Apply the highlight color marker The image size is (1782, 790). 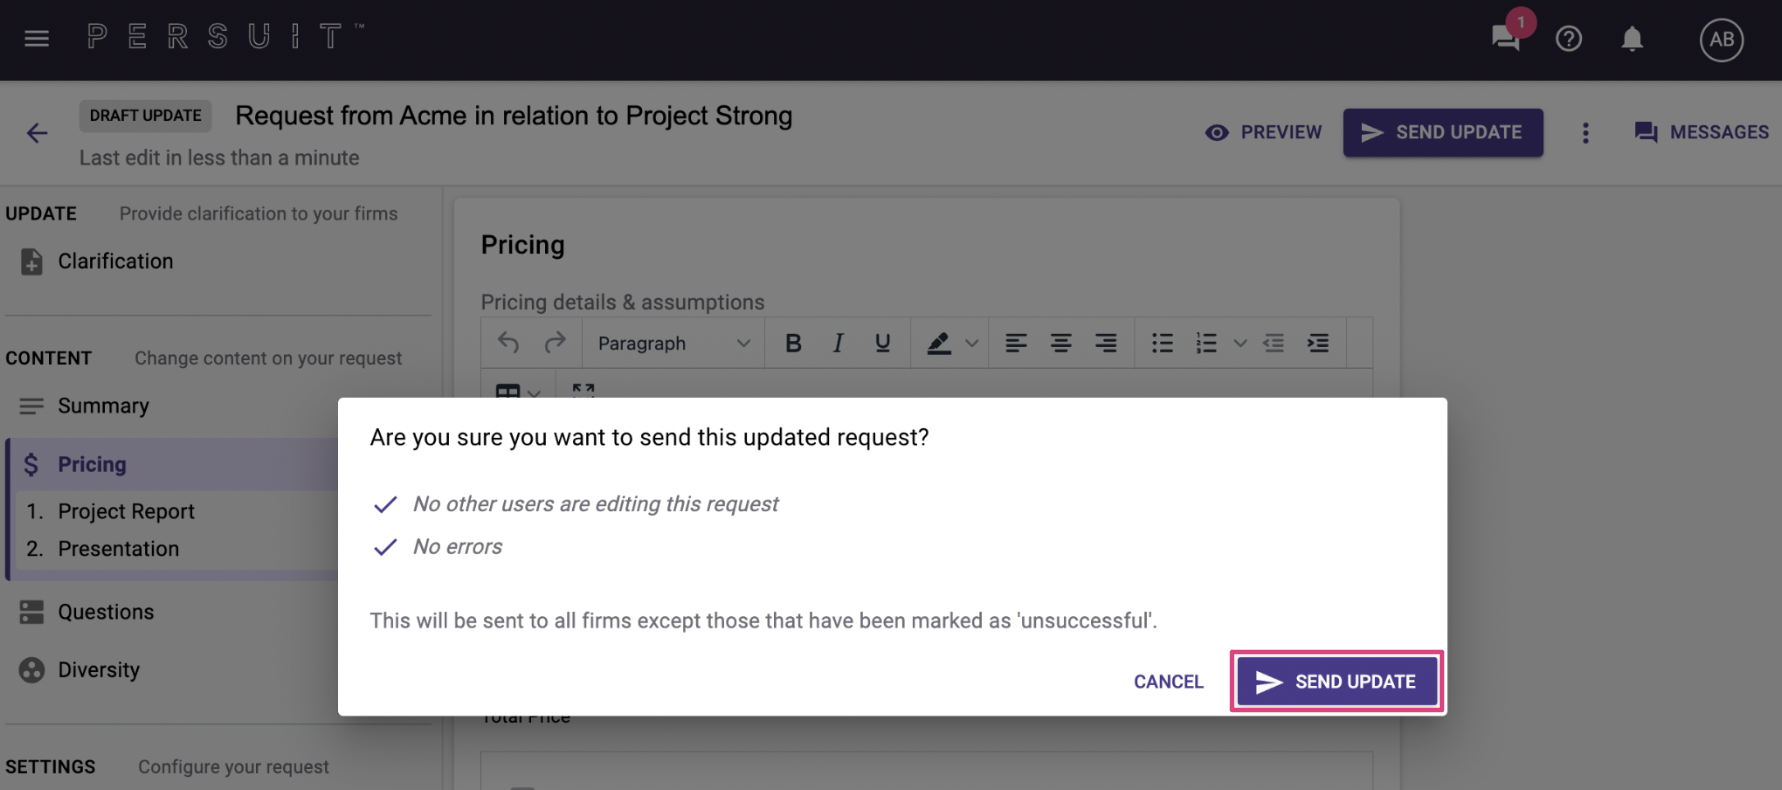pyautogui.click(x=938, y=343)
